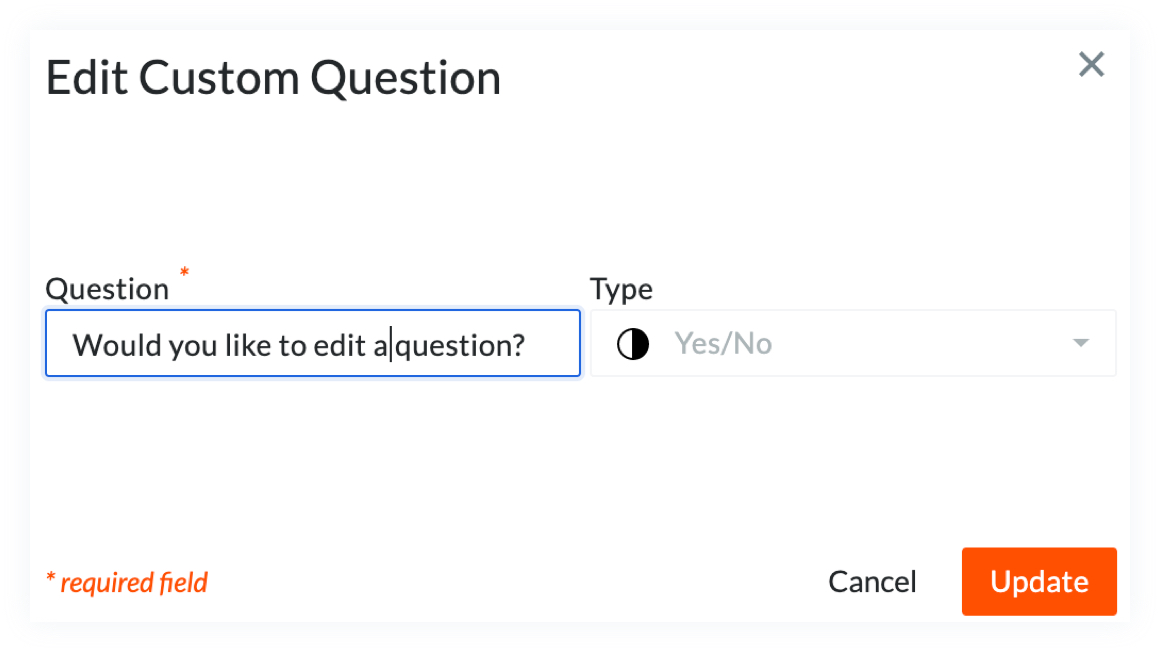Click the Edit Custom Question title
Viewport: 1160px width, 652px height.
[272, 77]
